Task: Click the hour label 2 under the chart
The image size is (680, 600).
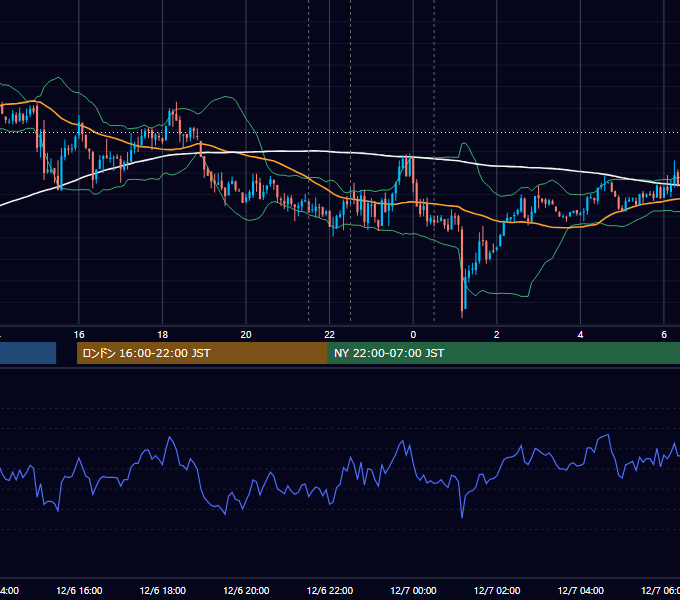Action: tap(497, 335)
